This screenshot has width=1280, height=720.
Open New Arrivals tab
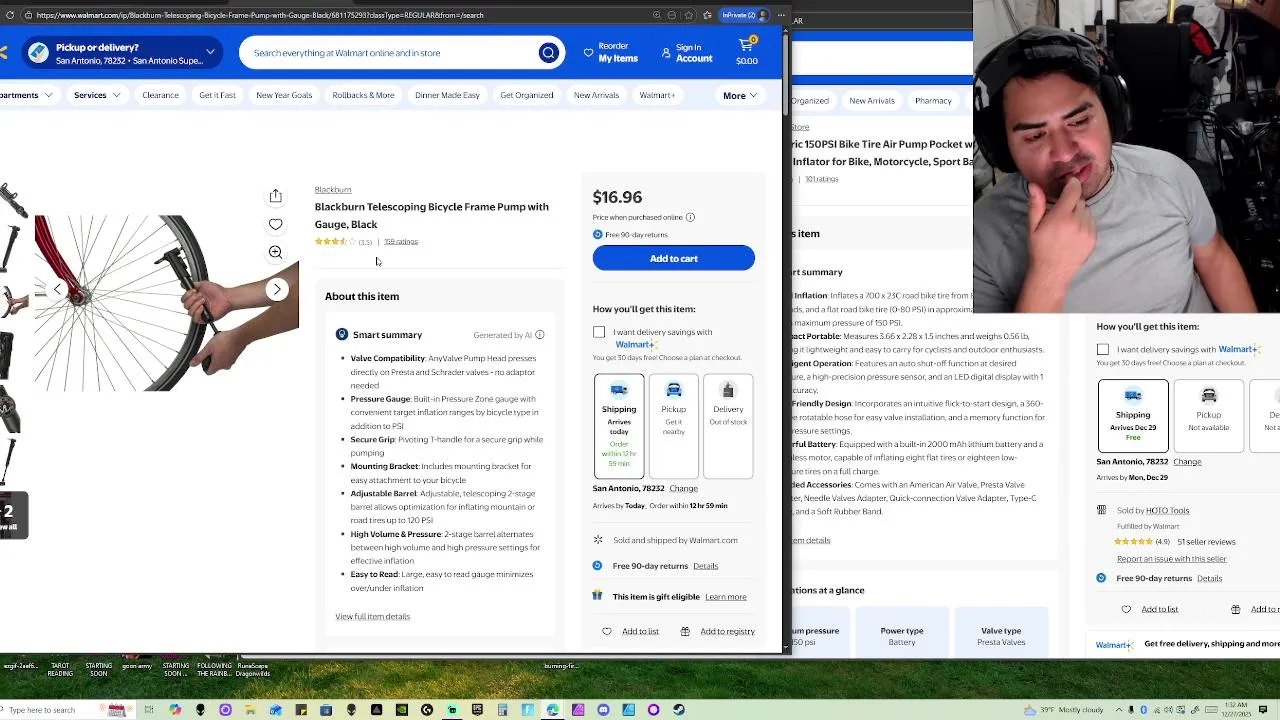click(596, 95)
